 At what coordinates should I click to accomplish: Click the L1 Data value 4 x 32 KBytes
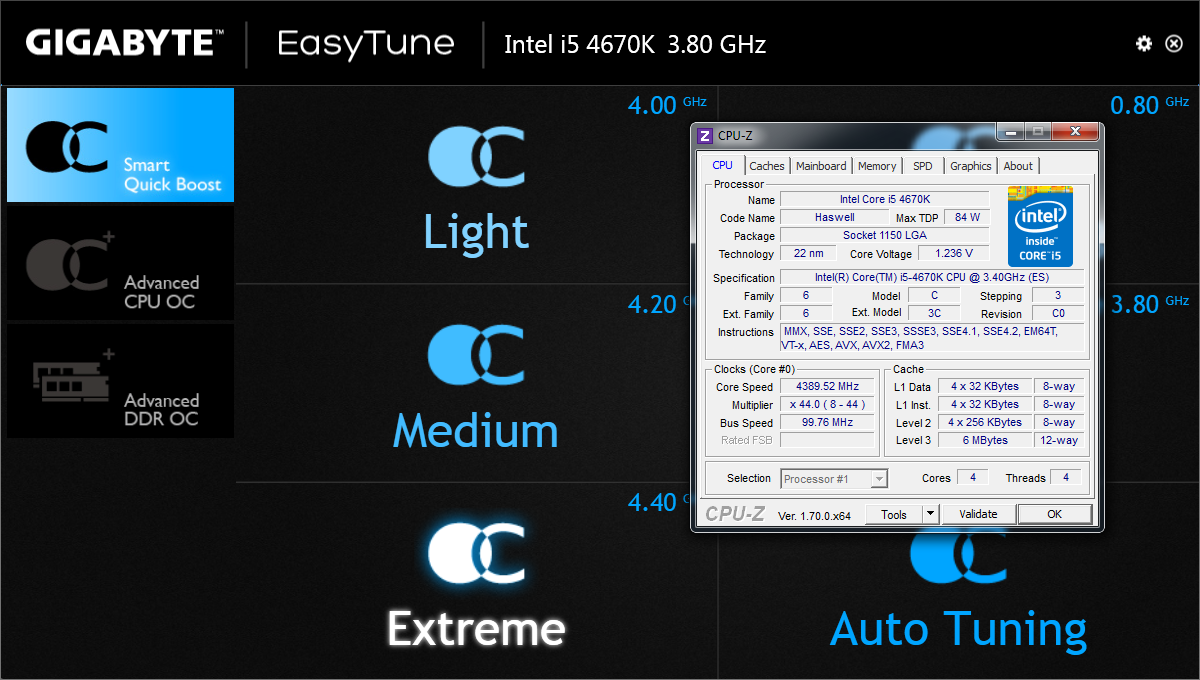984,386
